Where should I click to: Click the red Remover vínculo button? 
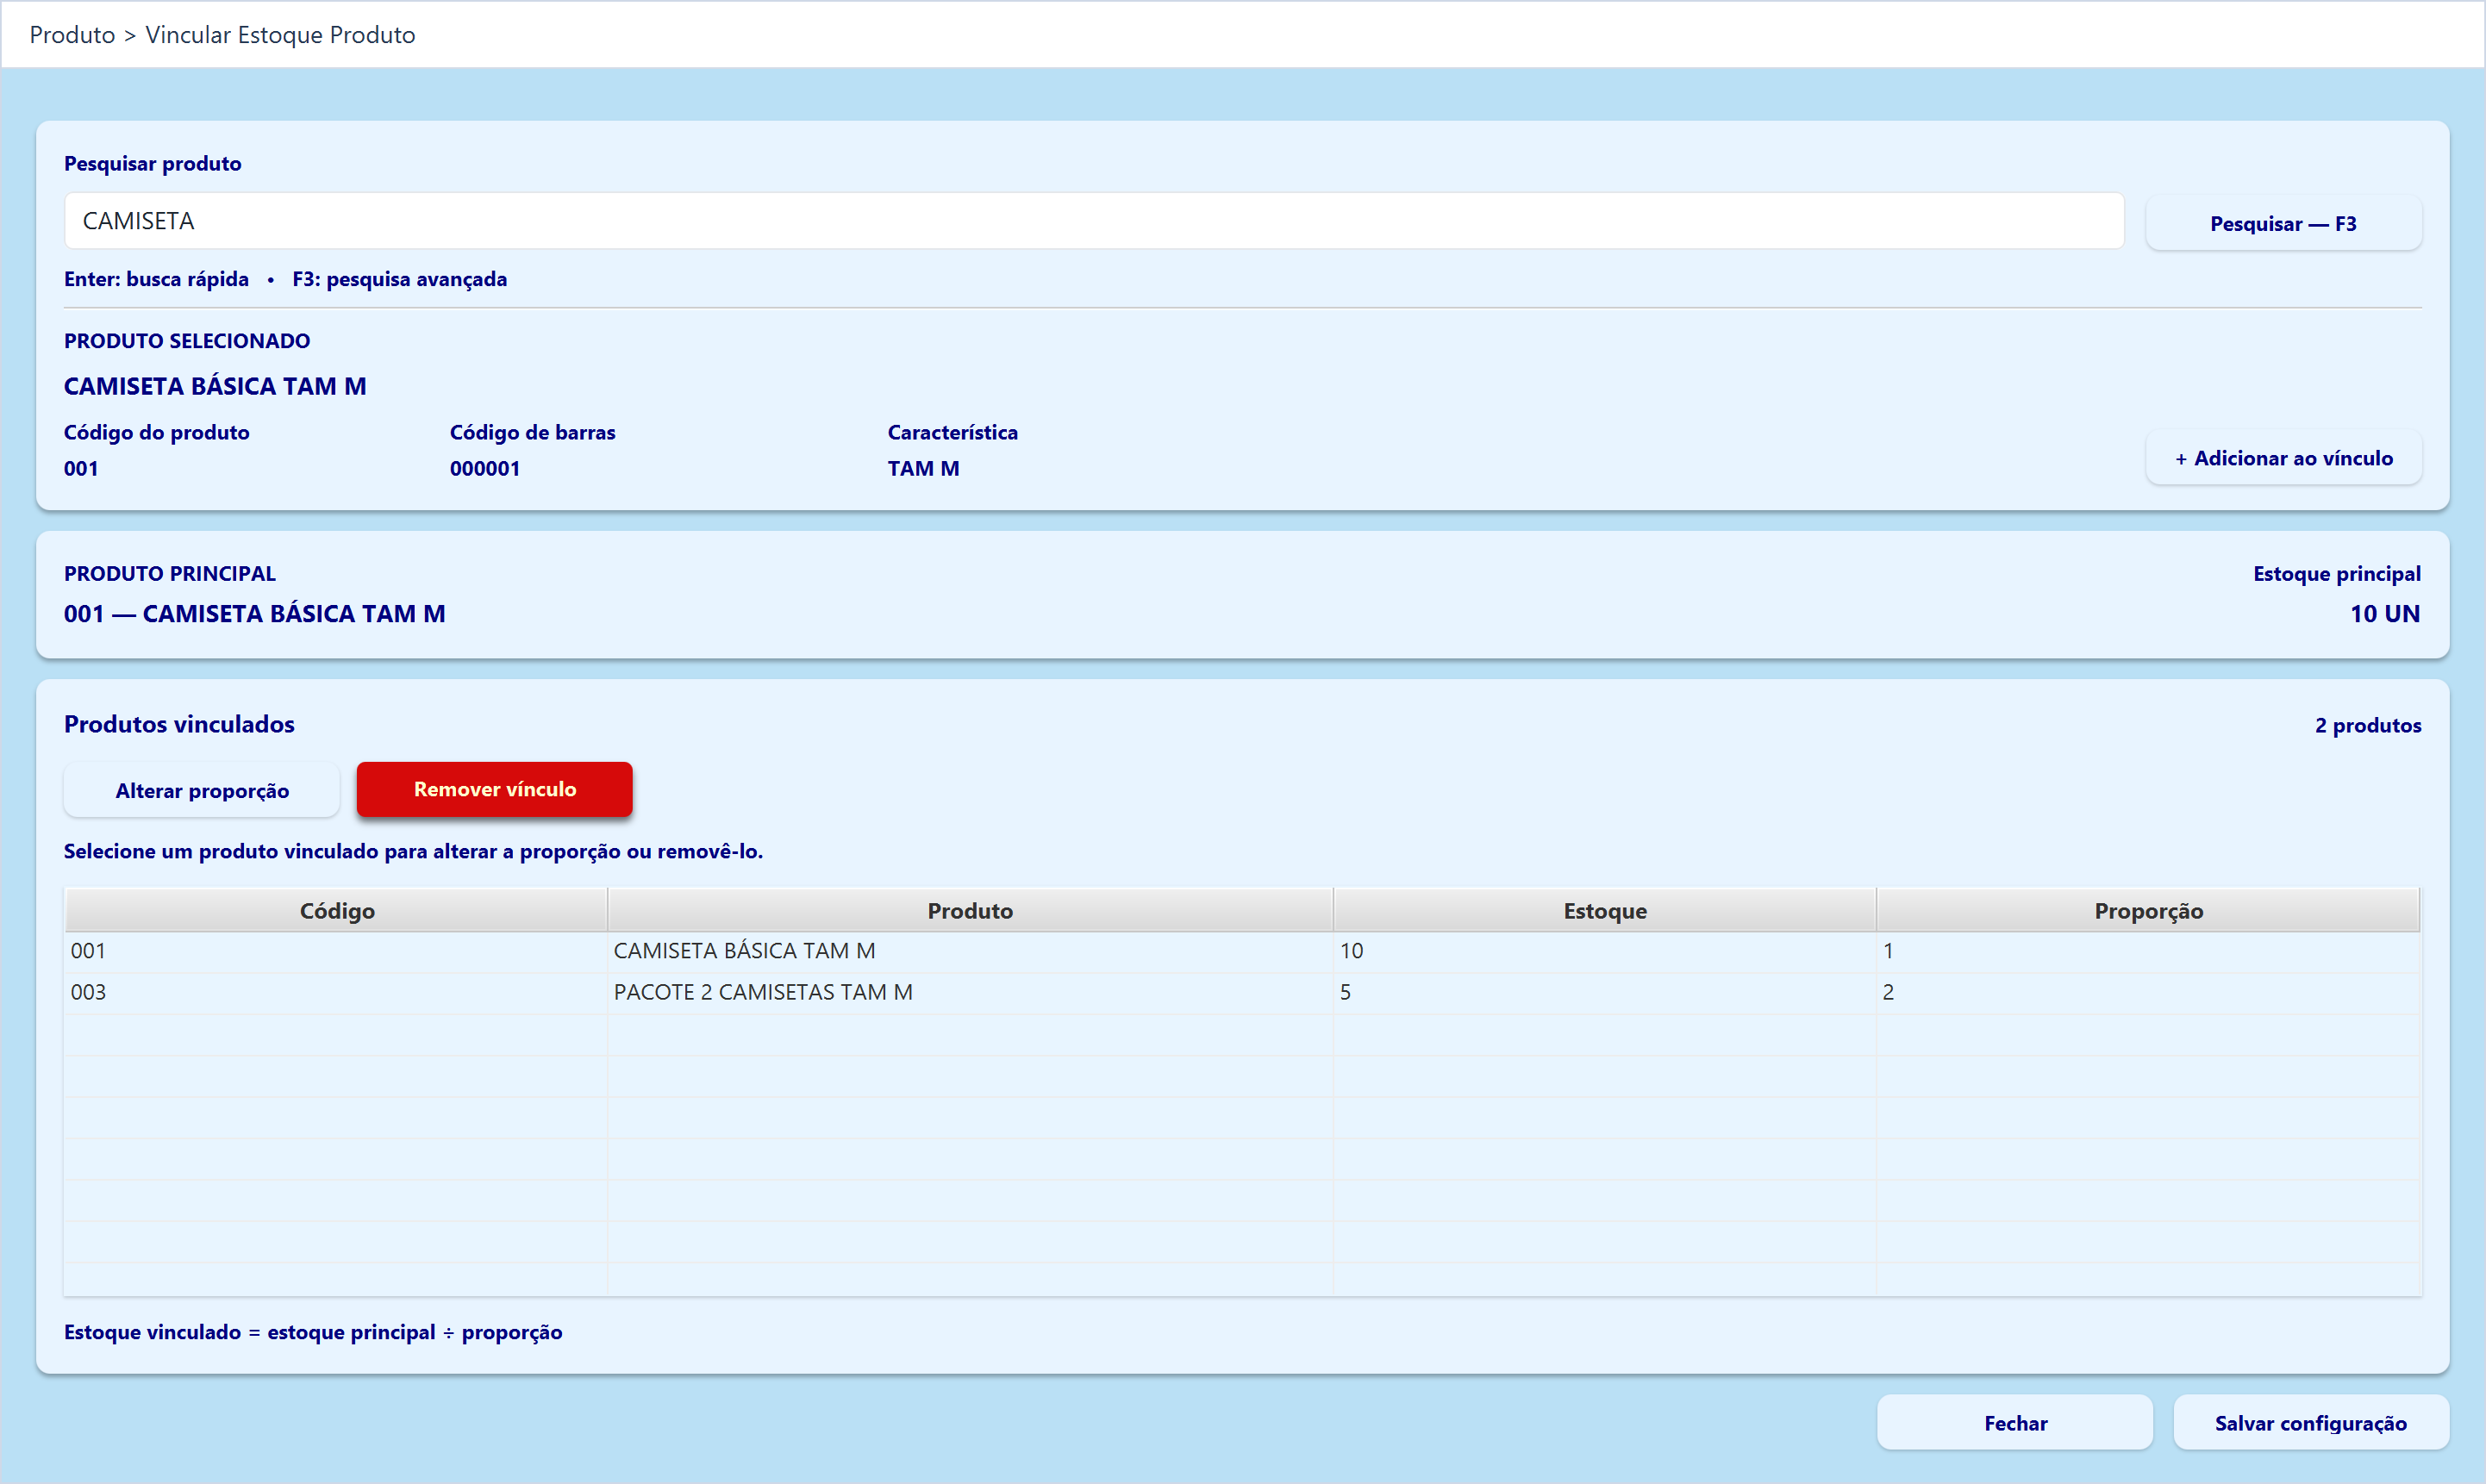pyautogui.click(x=494, y=789)
